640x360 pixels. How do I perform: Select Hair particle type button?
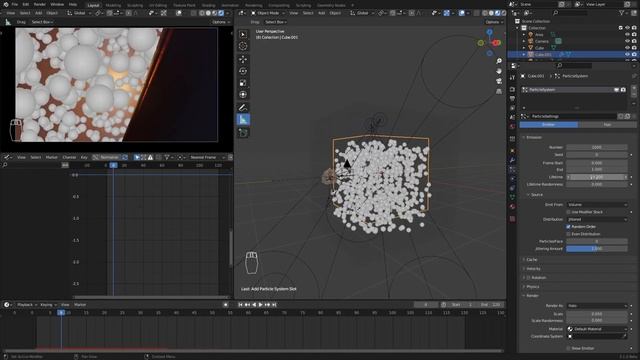(607, 124)
